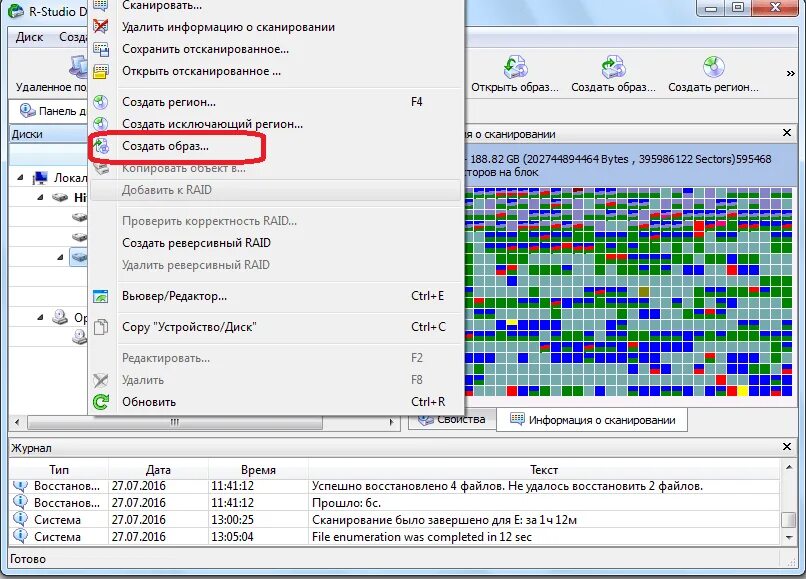Click the Диски column header
This screenshot has height=579, width=806.
point(49,134)
